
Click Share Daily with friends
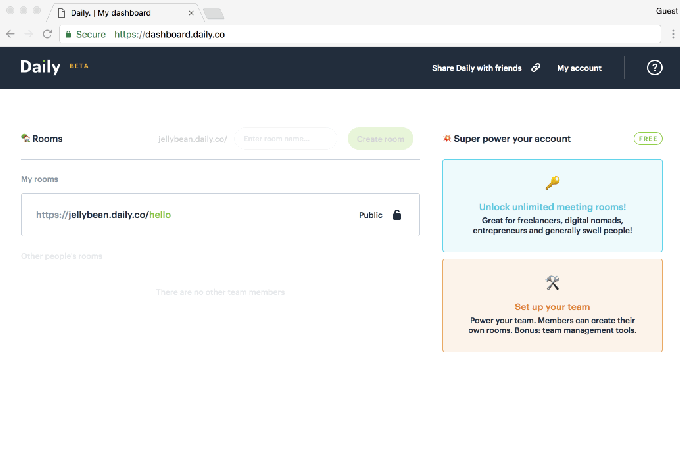click(x=477, y=68)
